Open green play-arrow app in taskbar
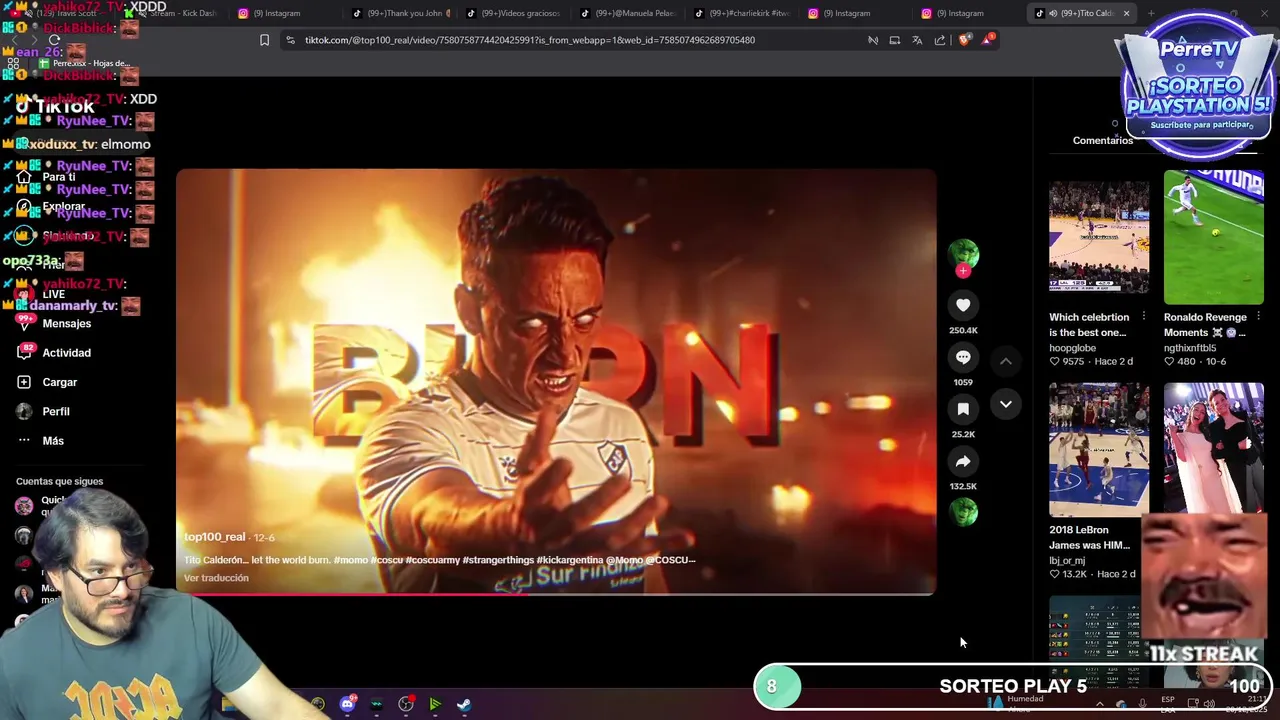Screen dimensions: 1280x720 (x=435, y=704)
